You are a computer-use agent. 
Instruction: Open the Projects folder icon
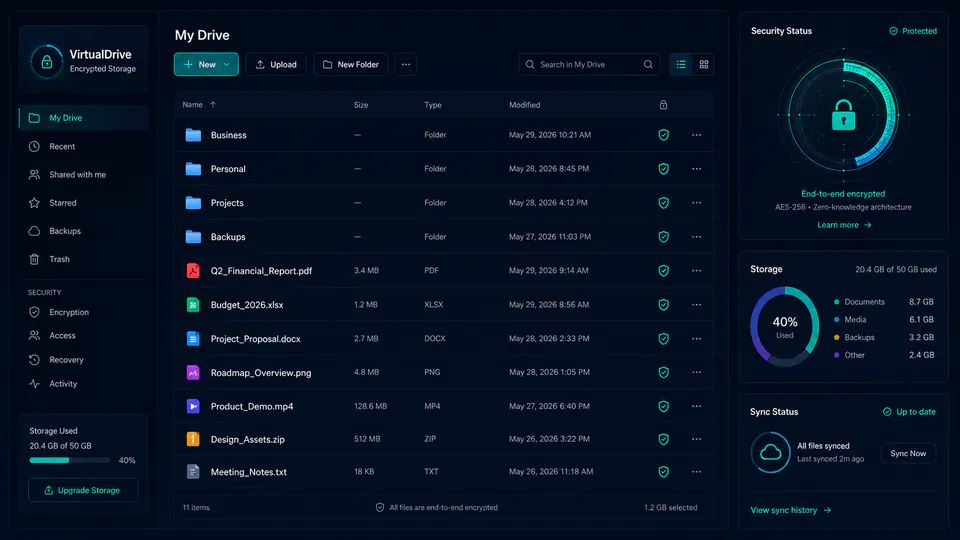click(193, 203)
